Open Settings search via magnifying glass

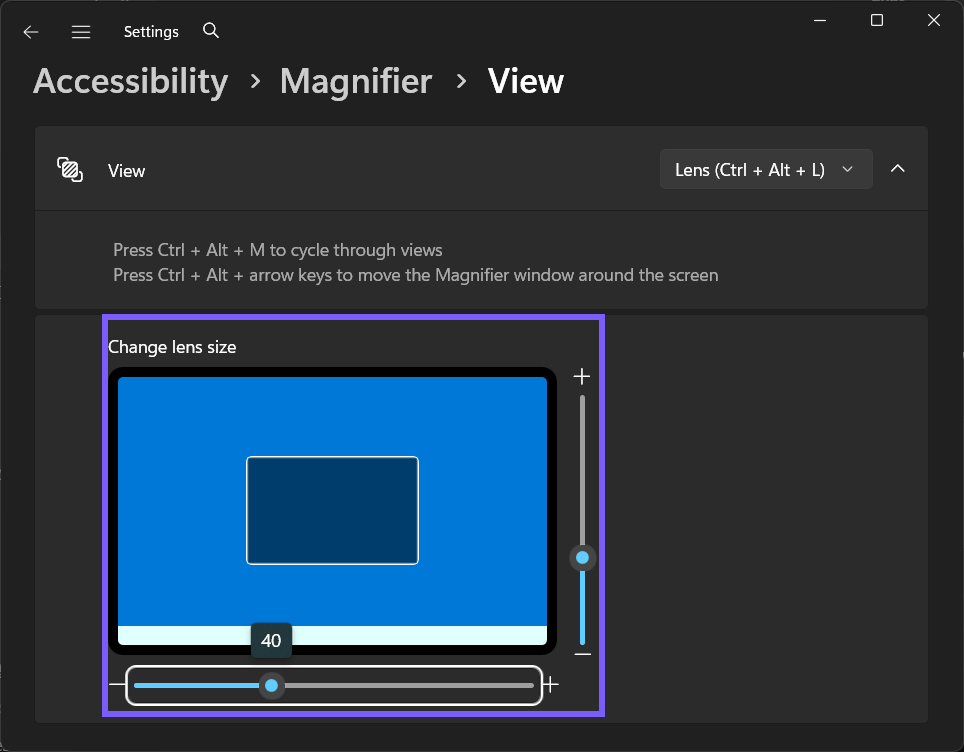pos(211,30)
